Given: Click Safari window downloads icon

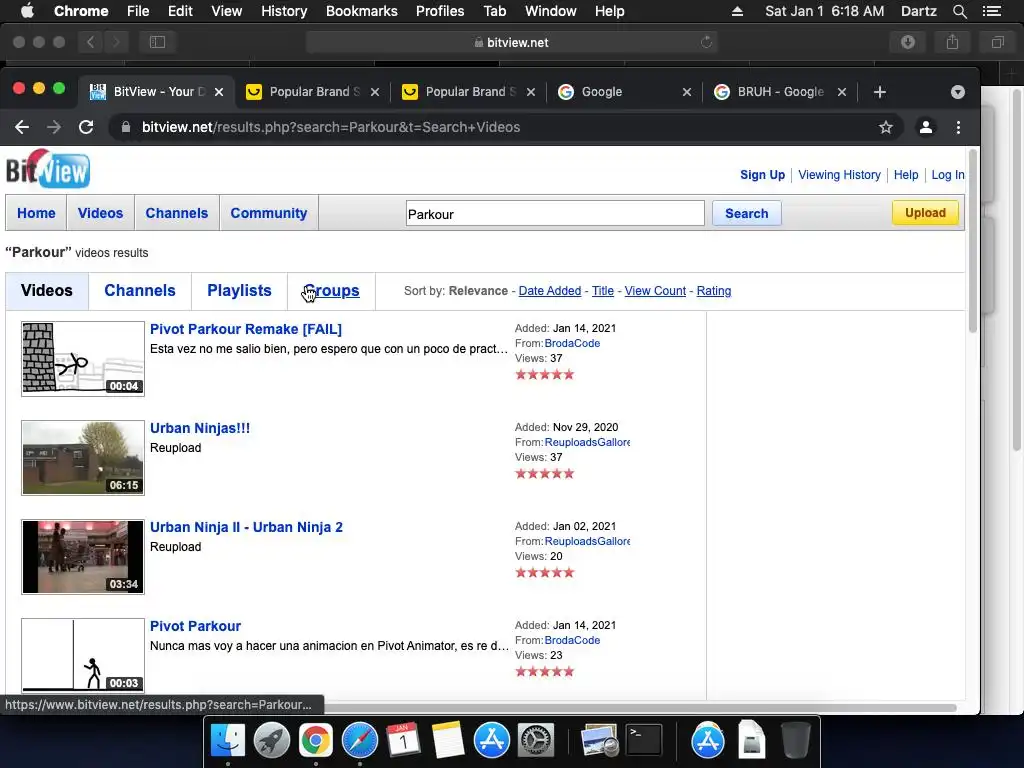Looking at the screenshot, I should pos(908,42).
